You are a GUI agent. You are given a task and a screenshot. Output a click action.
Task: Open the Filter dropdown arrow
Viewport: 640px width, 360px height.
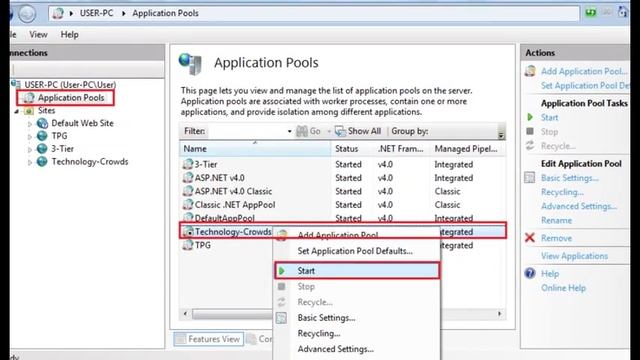coord(289,131)
